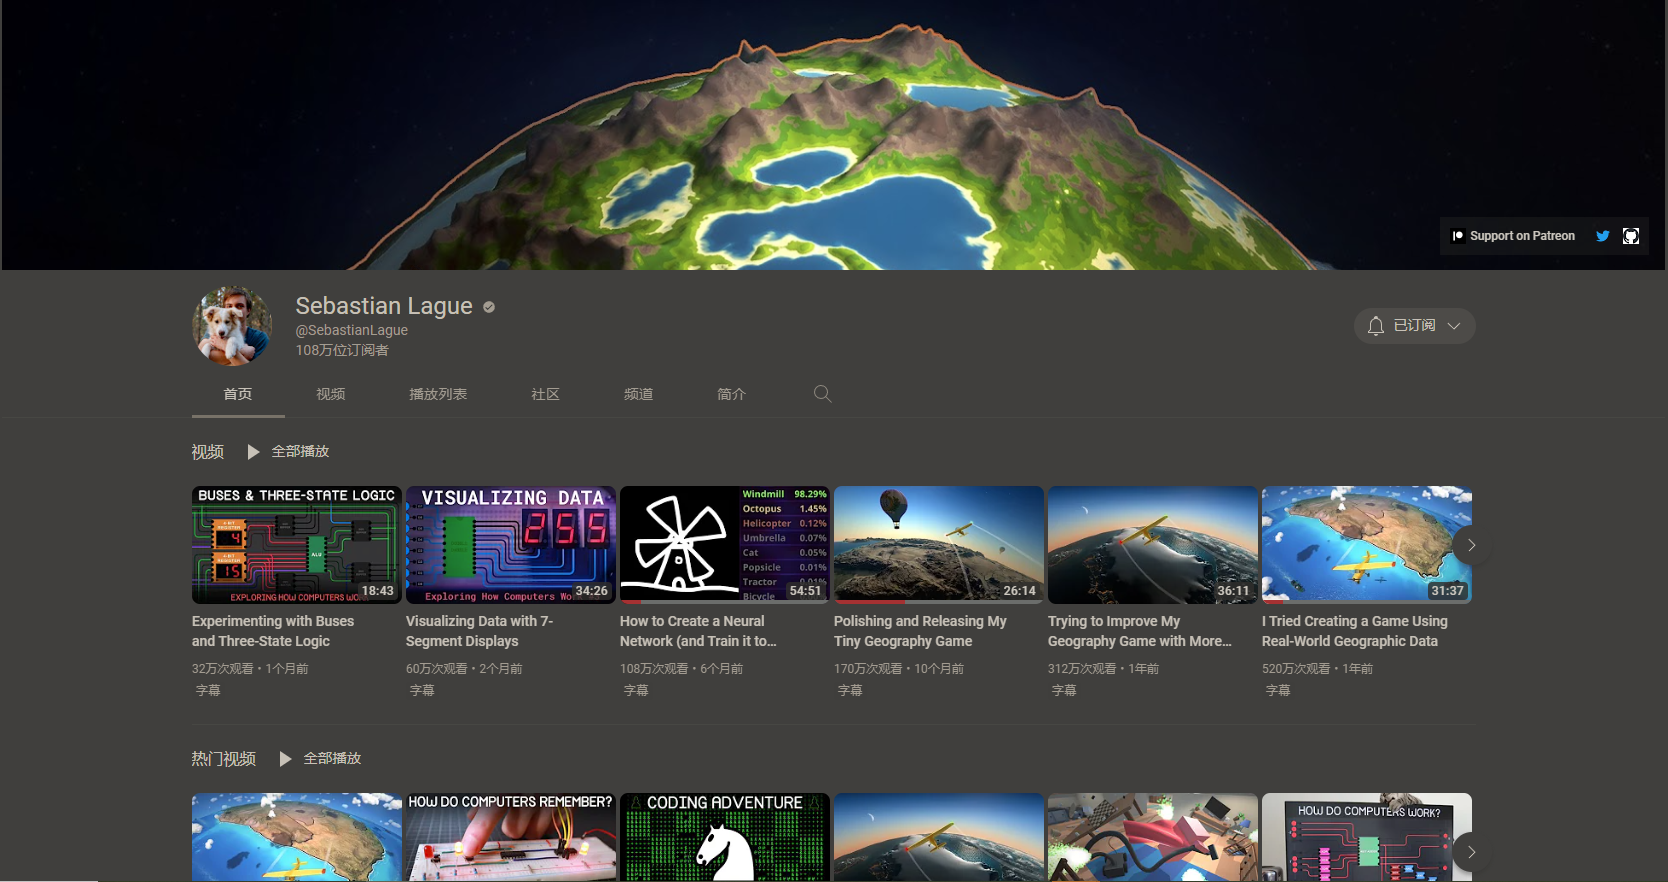Click 520万次观看・1年前 text
The height and width of the screenshot is (882, 1668).
click(1317, 669)
